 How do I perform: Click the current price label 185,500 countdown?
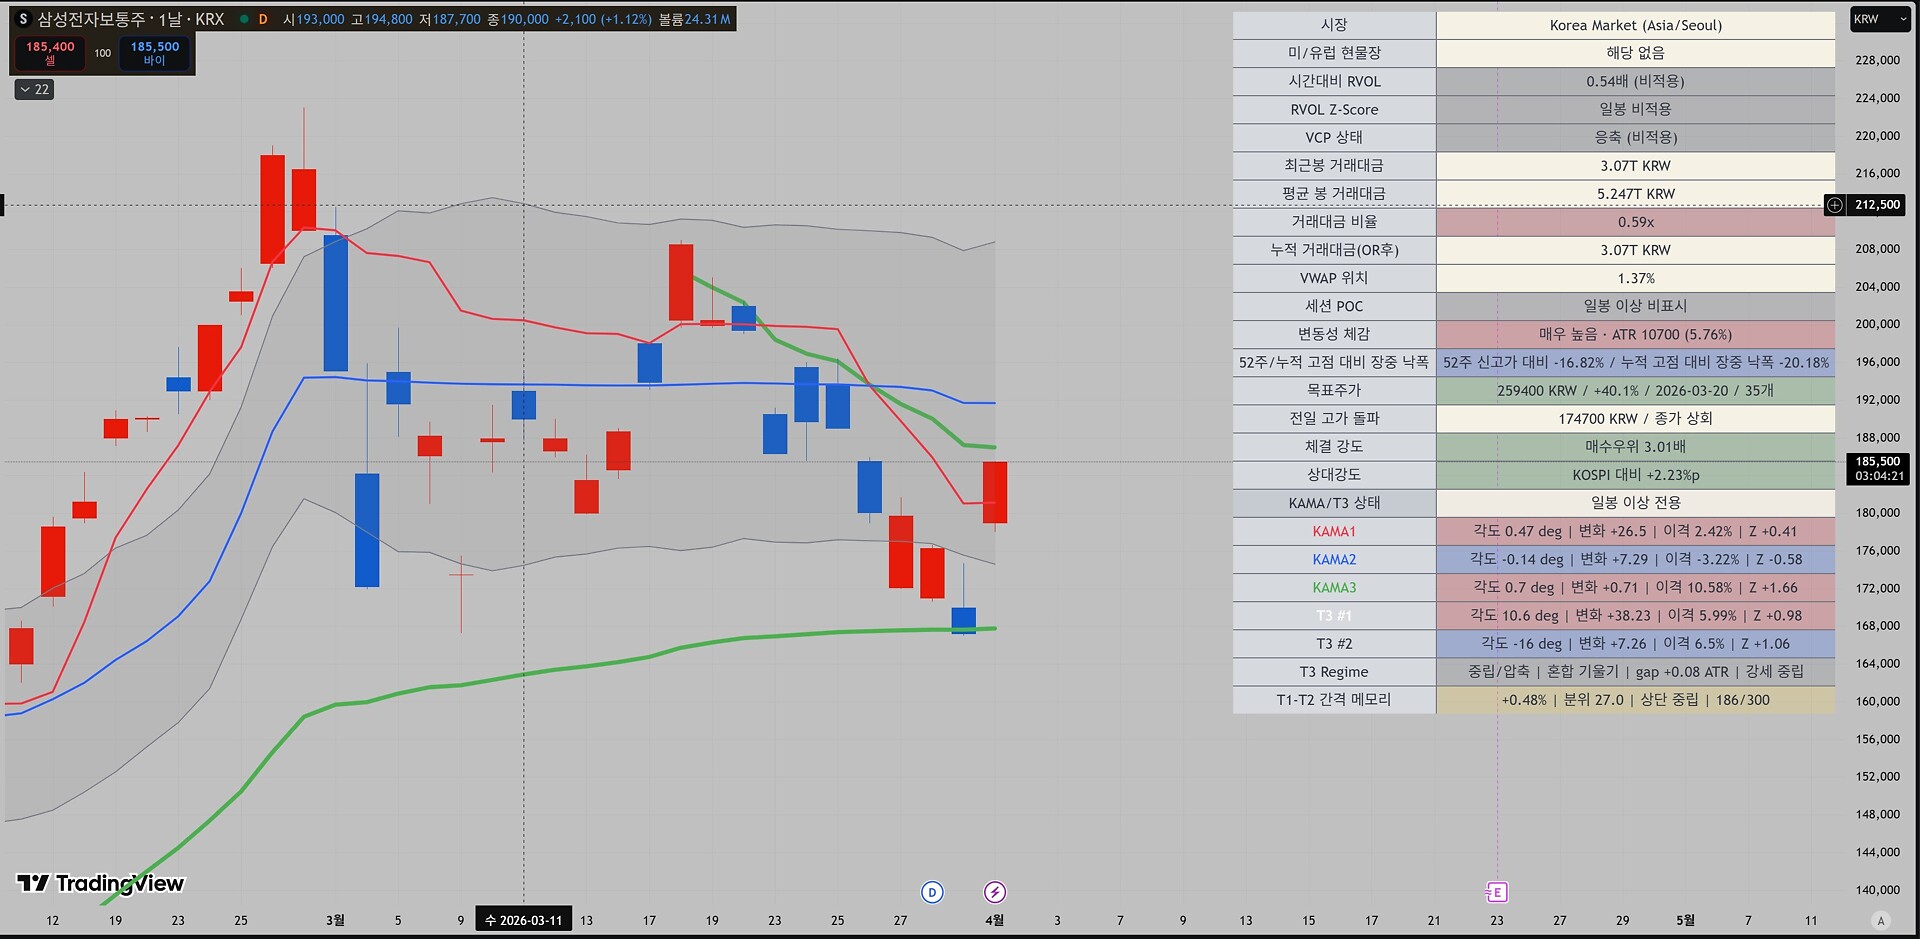point(1879,469)
